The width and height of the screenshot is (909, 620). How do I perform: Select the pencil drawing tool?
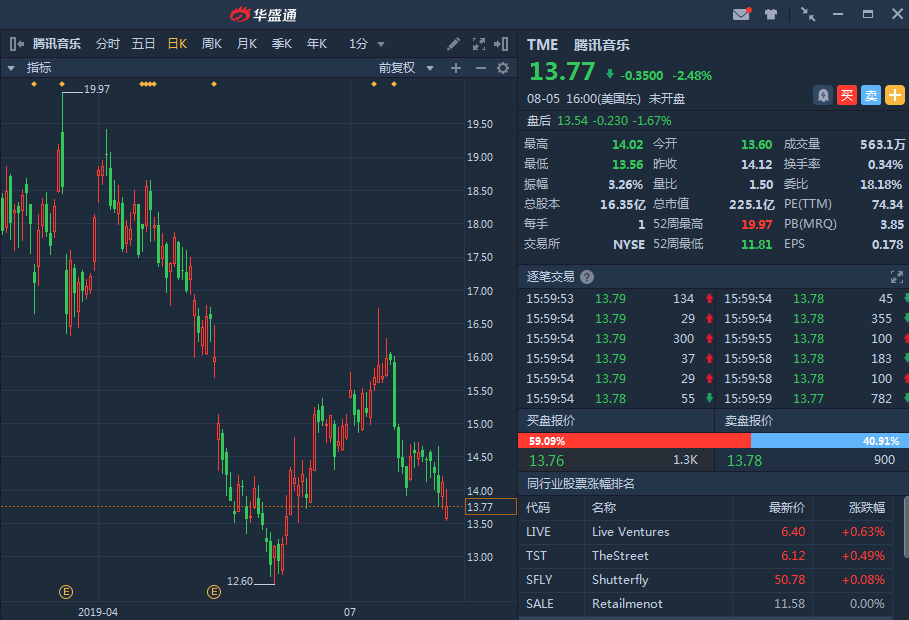[453, 44]
